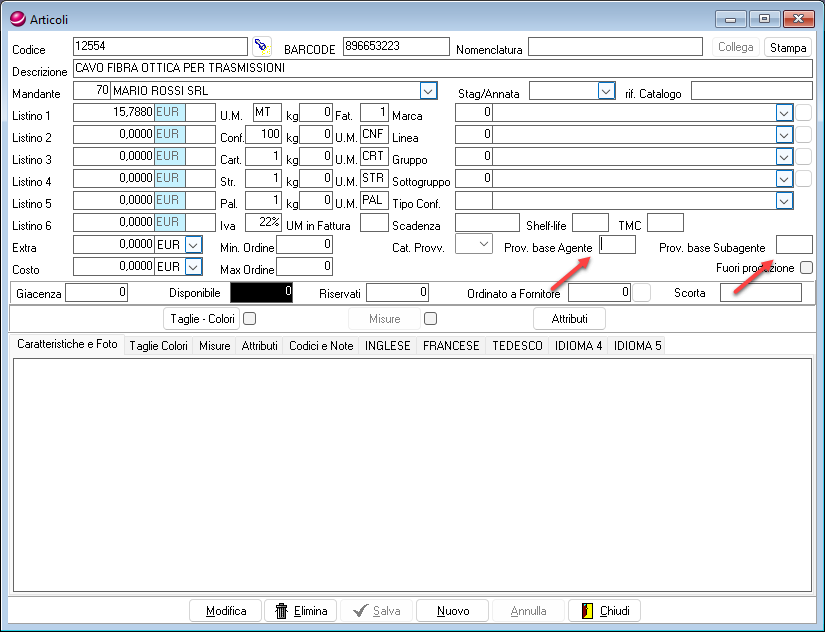The width and height of the screenshot is (825, 632).
Task: Click the Descrizione text field
Action: (x=443, y=68)
